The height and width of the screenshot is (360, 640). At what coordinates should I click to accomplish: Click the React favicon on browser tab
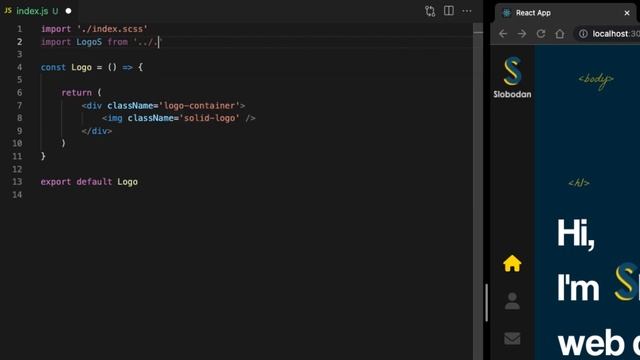pyautogui.click(x=507, y=13)
